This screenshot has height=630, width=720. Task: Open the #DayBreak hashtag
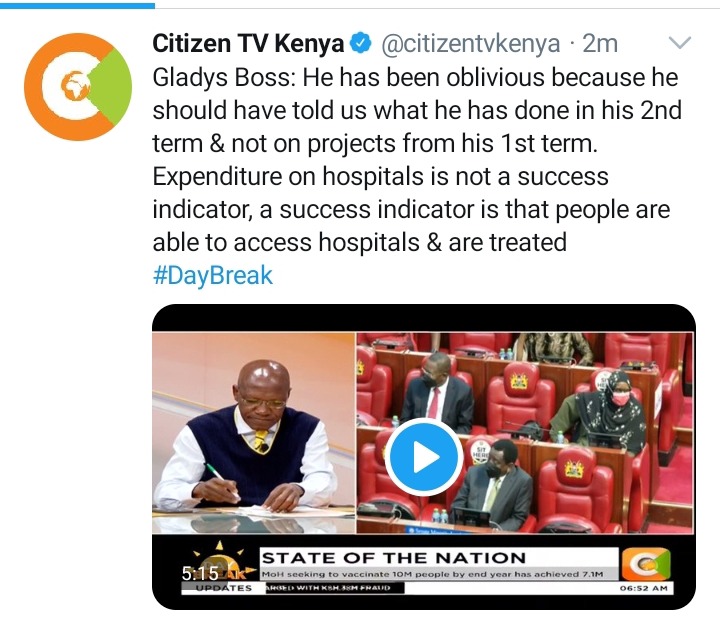213,275
